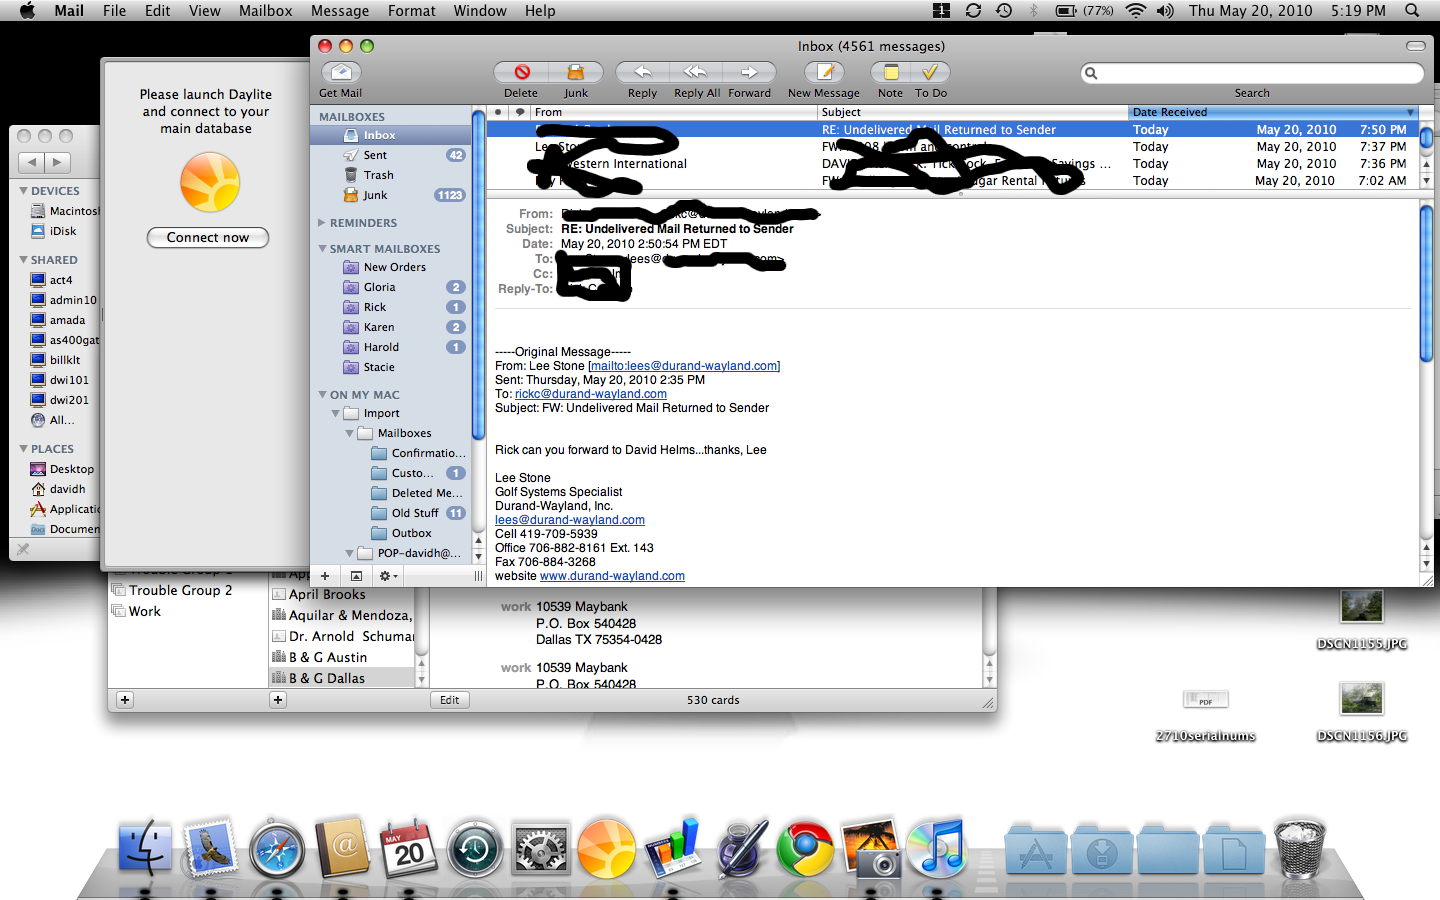The image size is (1440, 900).
Task: Select B & G Dallas contact
Action: pos(342,678)
